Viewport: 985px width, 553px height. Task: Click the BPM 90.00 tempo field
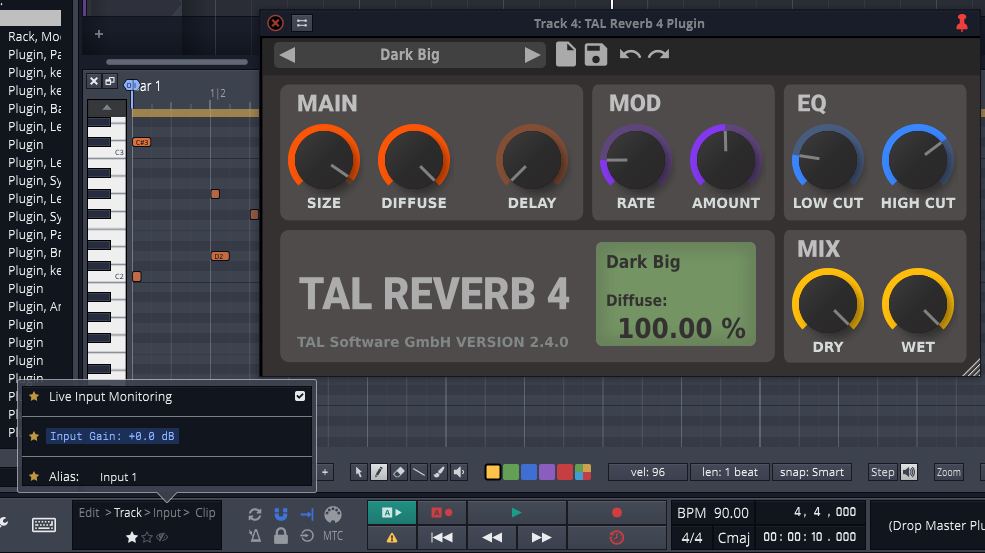click(x=713, y=513)
